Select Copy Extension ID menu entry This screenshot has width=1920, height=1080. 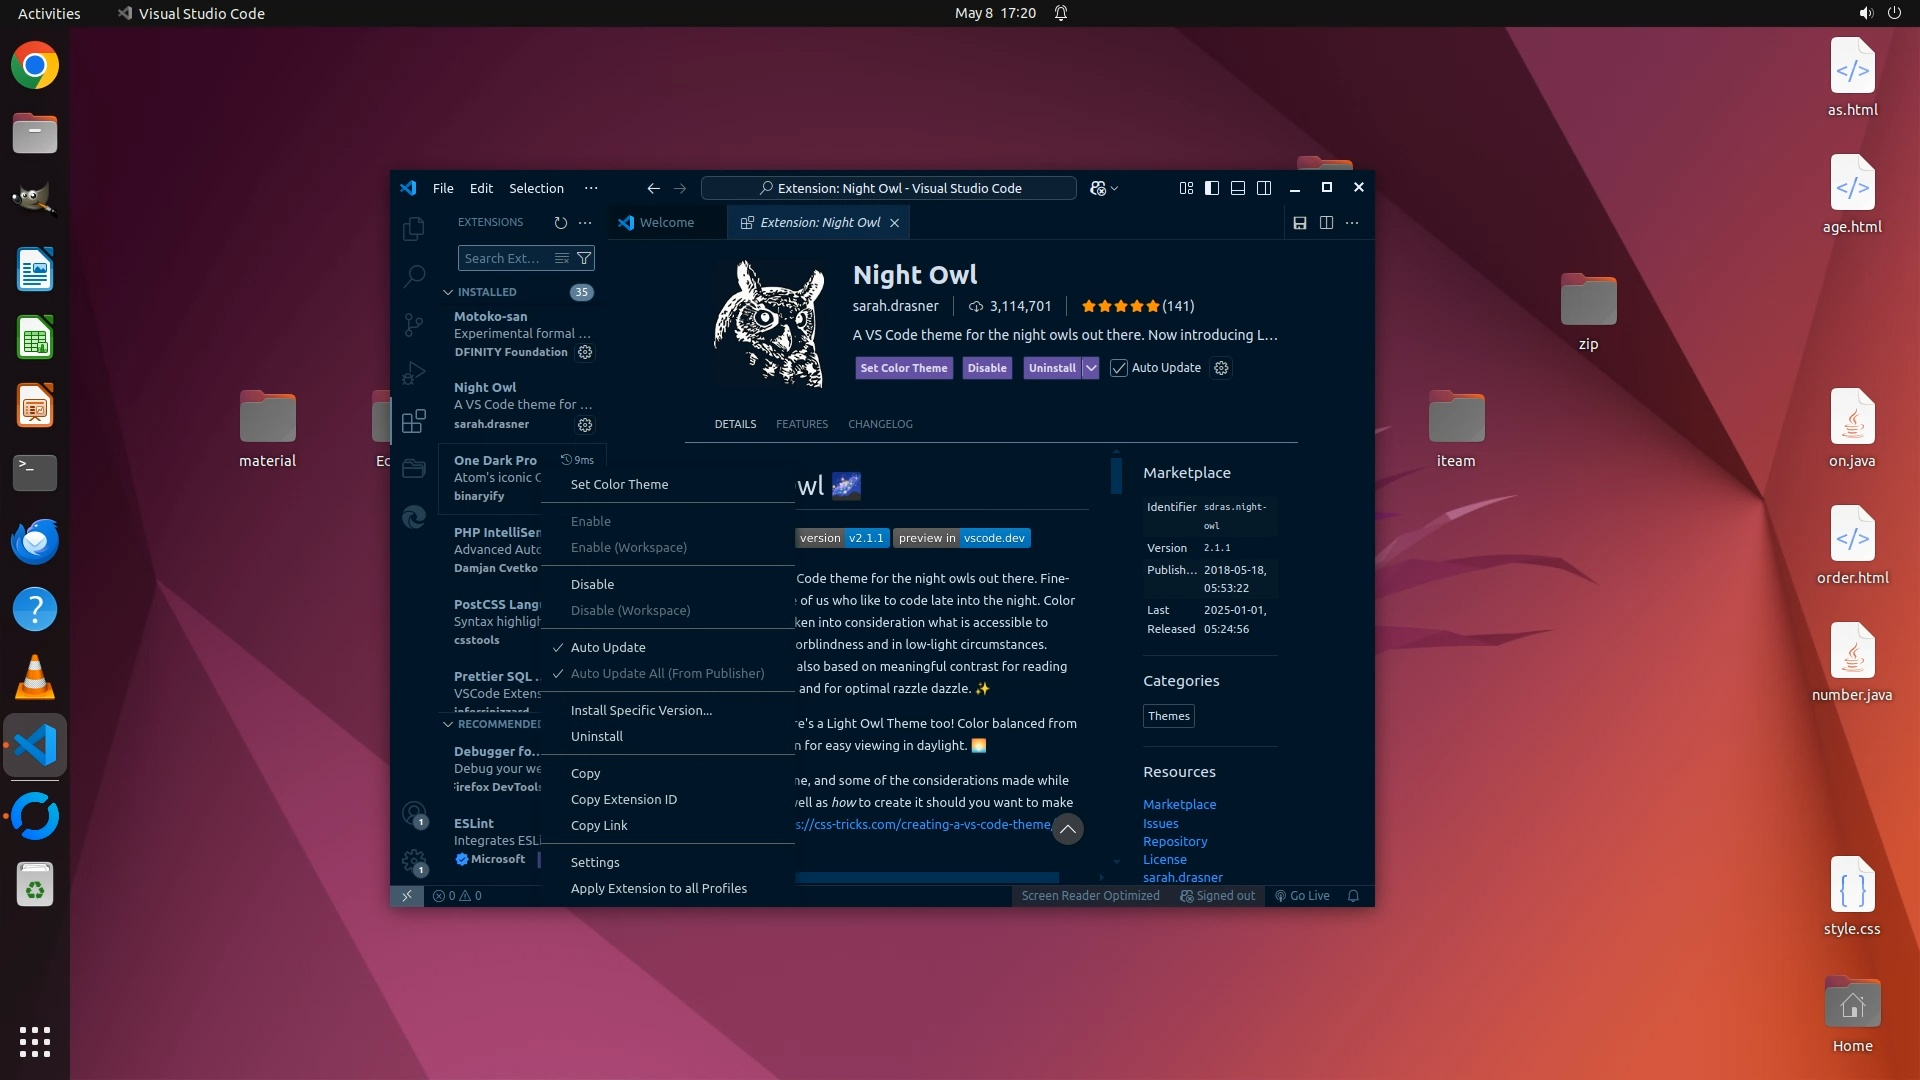(623, 799)
